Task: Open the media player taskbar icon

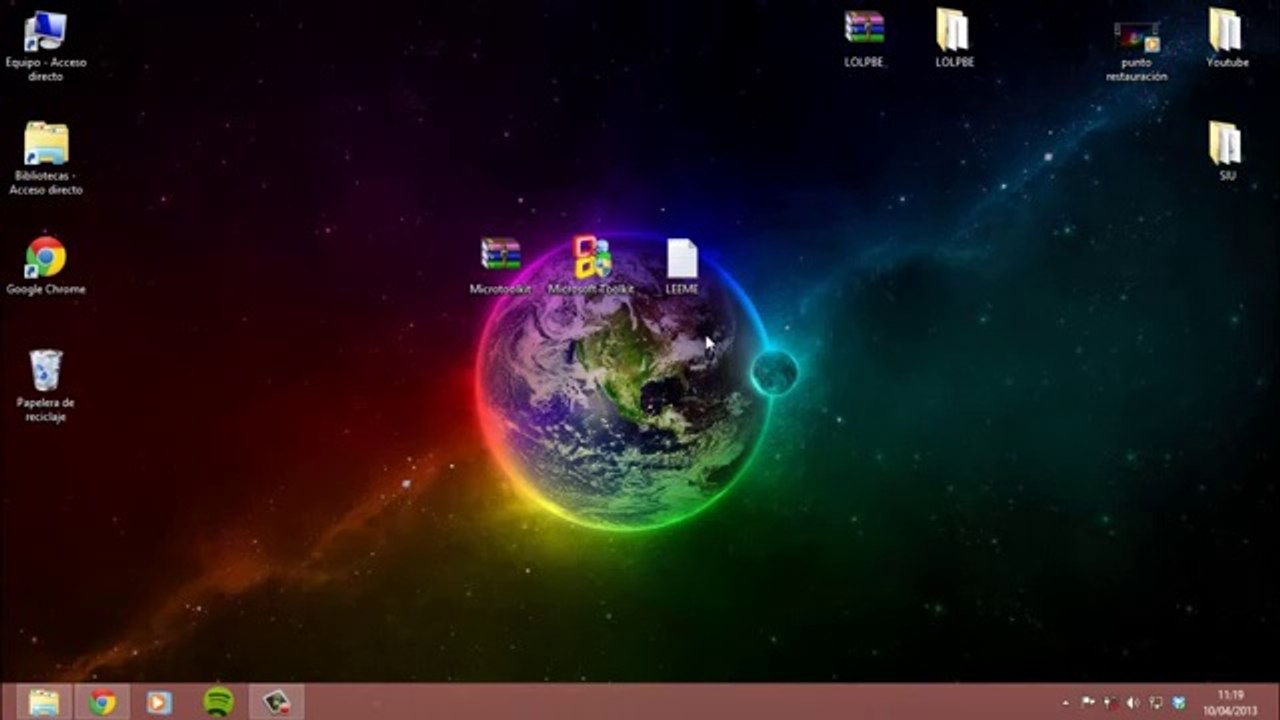Action: (159, 702)
